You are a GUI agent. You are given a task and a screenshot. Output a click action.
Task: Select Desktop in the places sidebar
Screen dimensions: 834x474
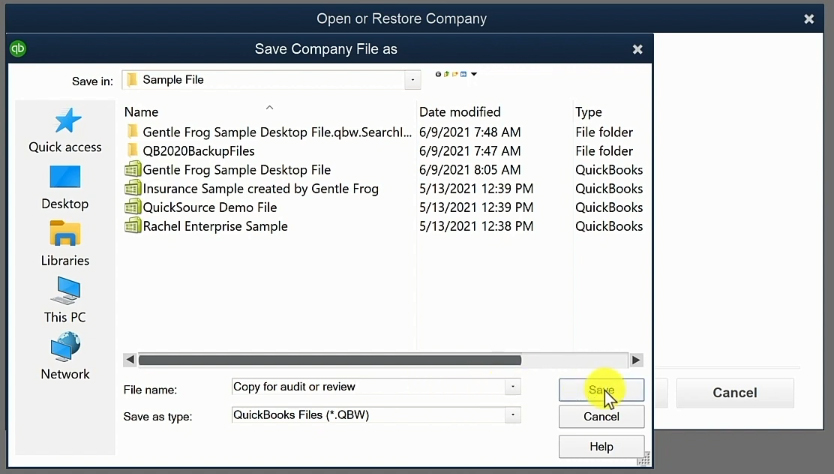pyautogui.click(x=65, y=188)
